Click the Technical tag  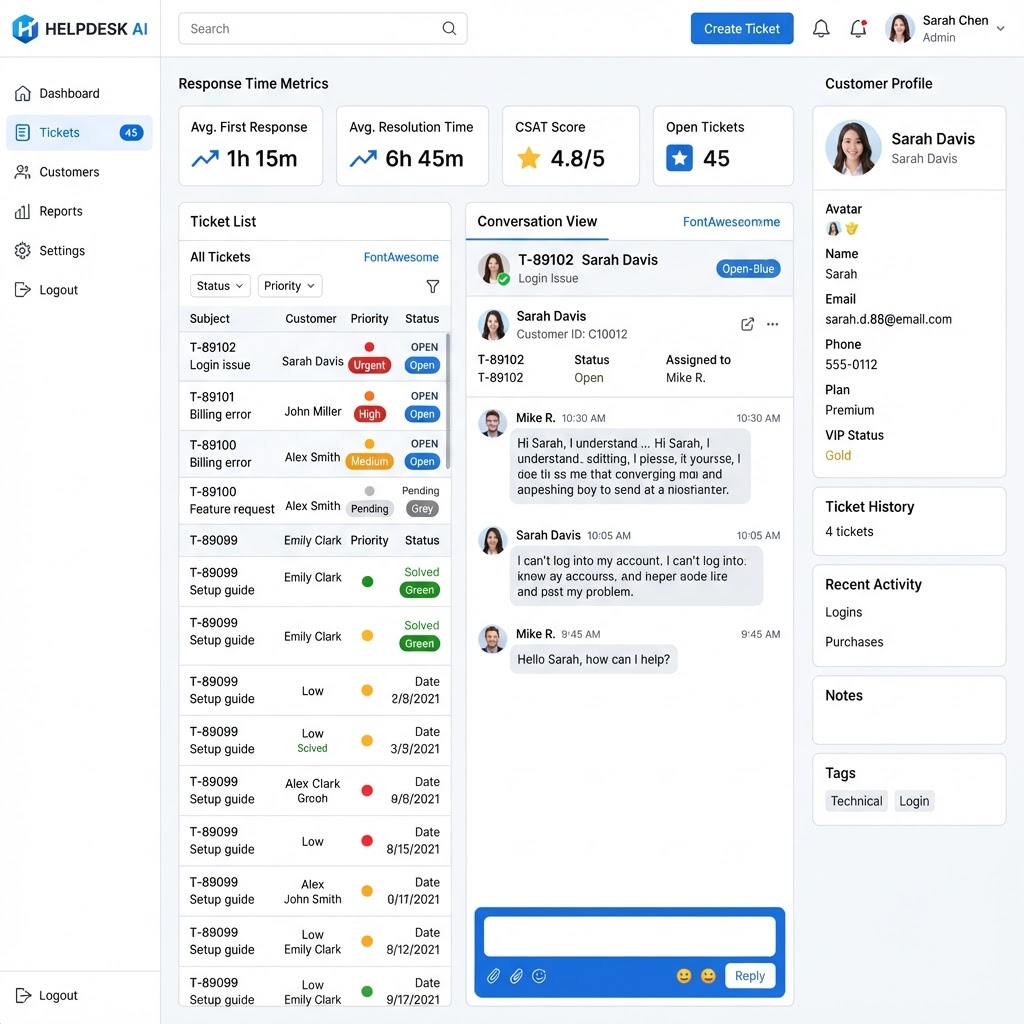tap(856, 801)
